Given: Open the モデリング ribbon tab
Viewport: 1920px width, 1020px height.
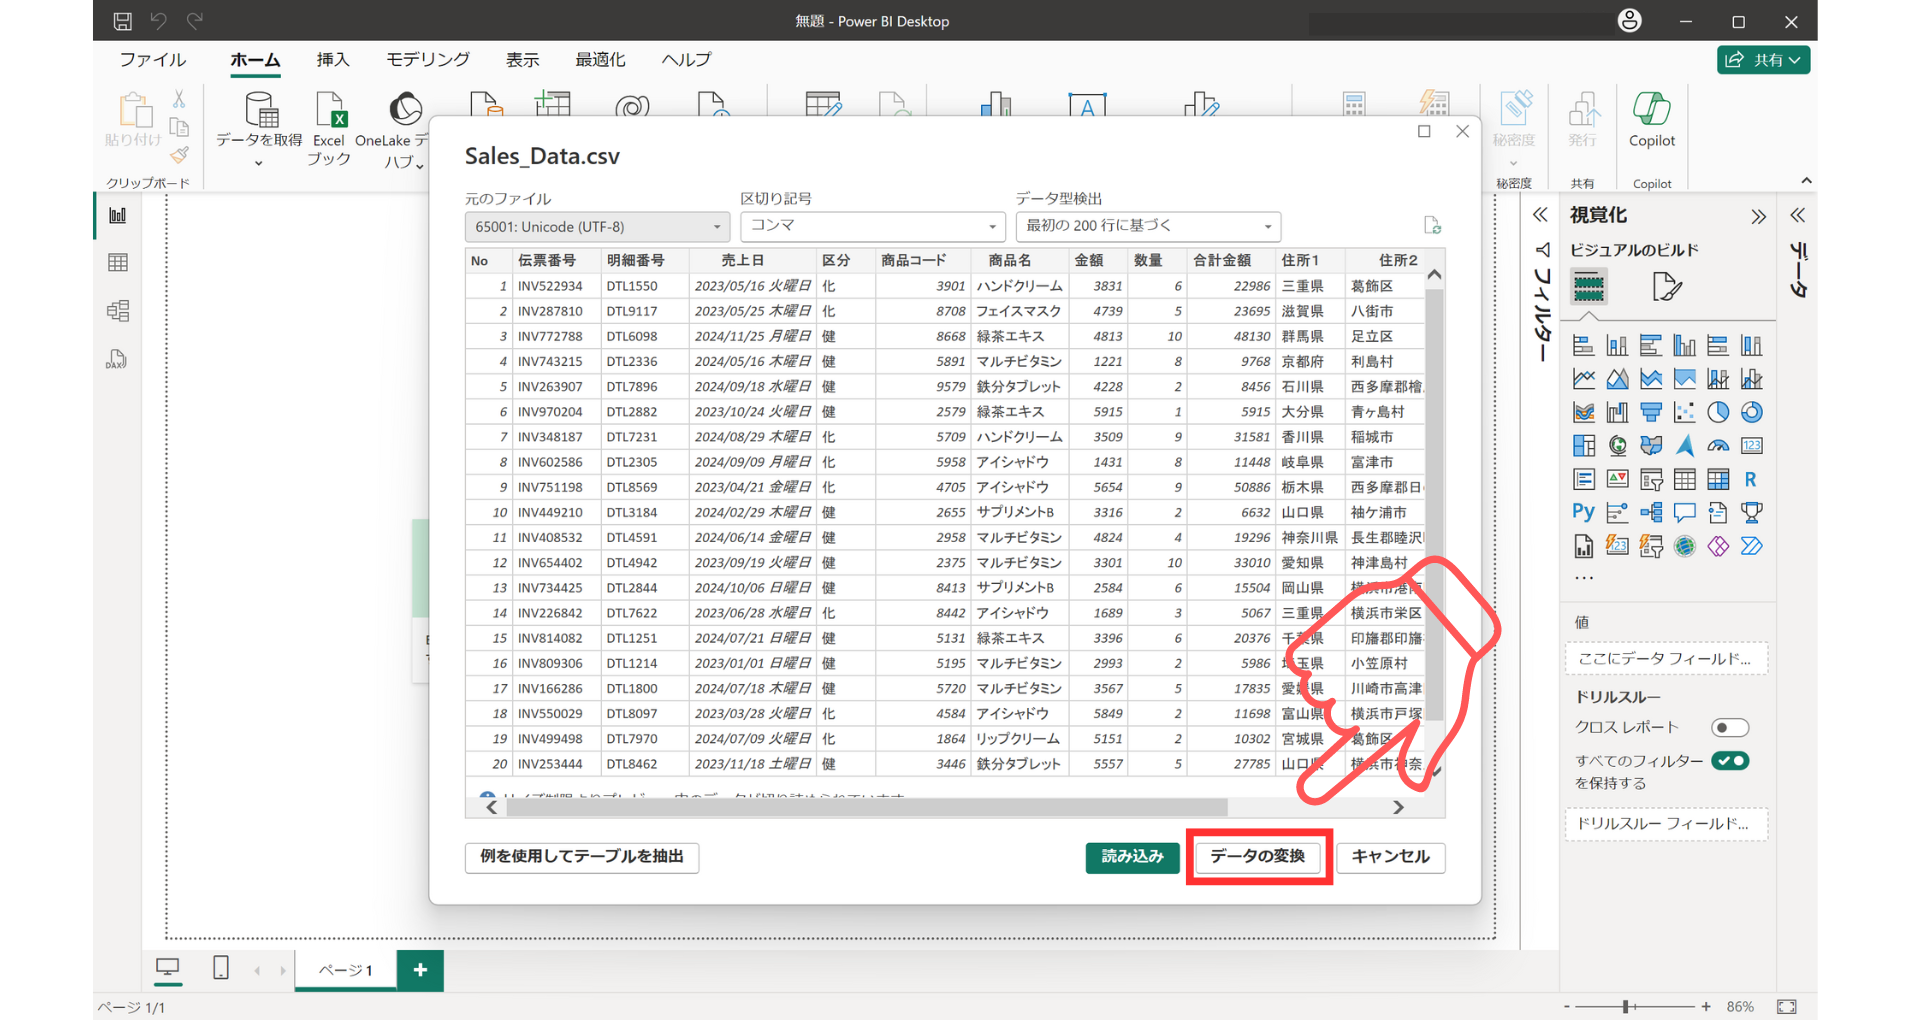Looking at the screenshot, I should [x=427, y=60].
